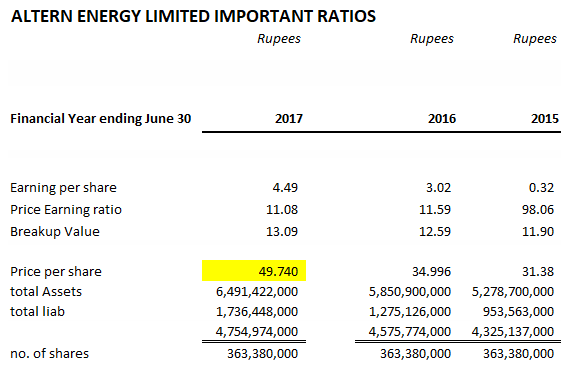Click the no. of shares label

point(49,353)
